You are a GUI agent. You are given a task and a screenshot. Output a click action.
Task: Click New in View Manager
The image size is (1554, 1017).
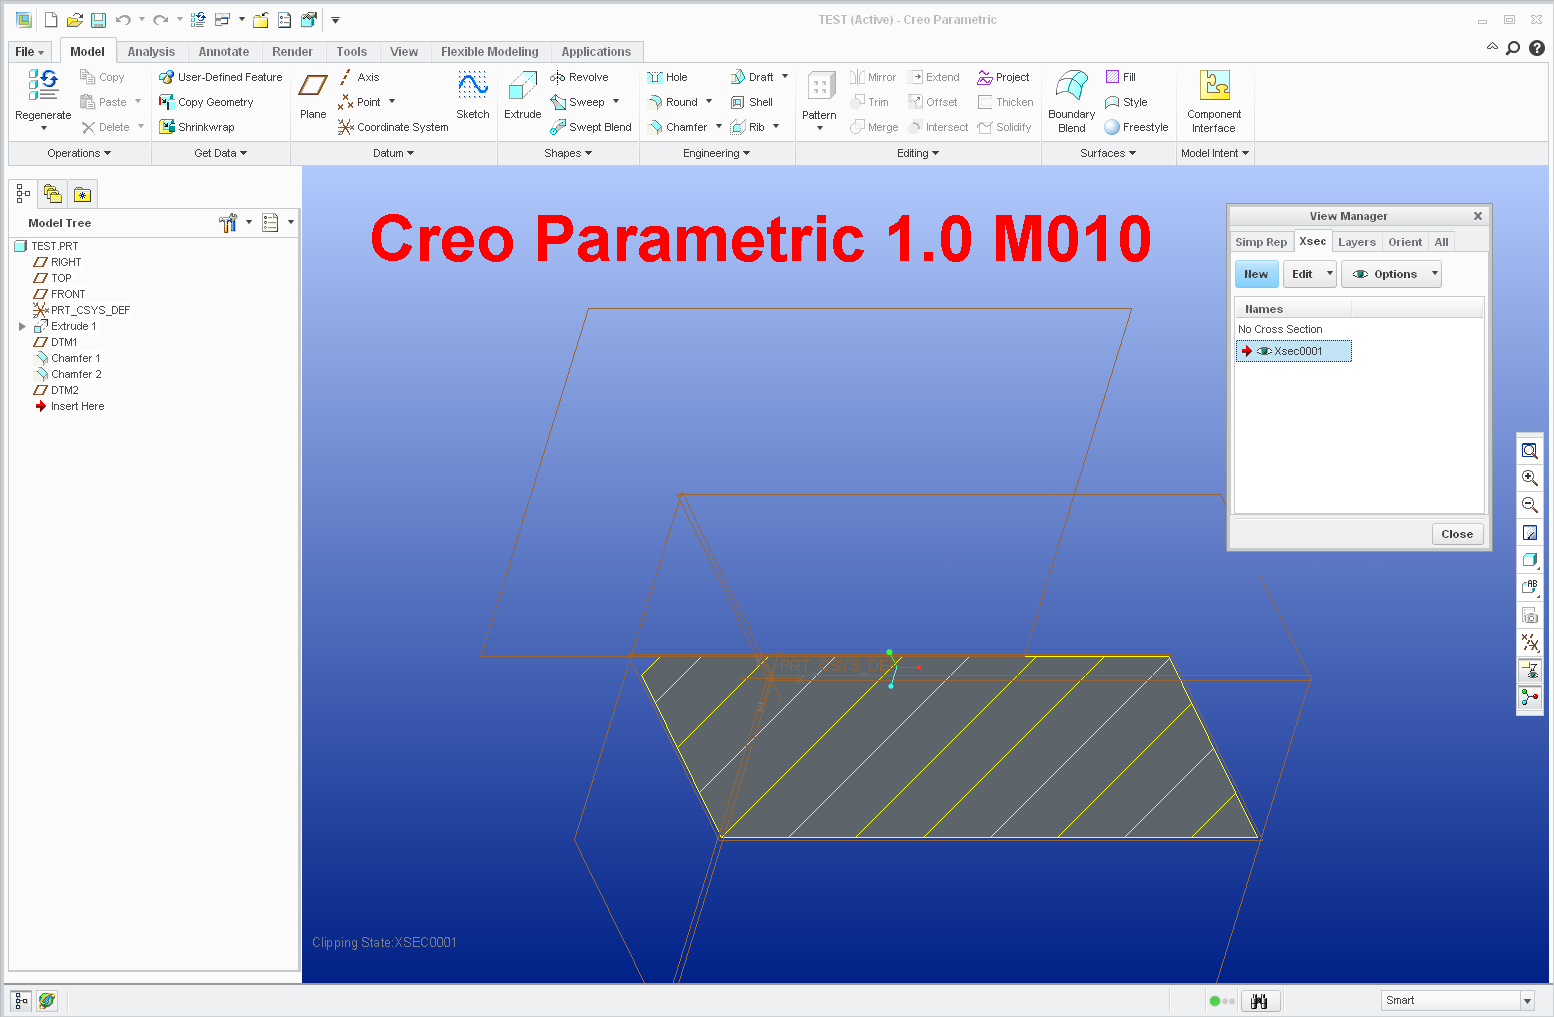(x=1256, y=274)
